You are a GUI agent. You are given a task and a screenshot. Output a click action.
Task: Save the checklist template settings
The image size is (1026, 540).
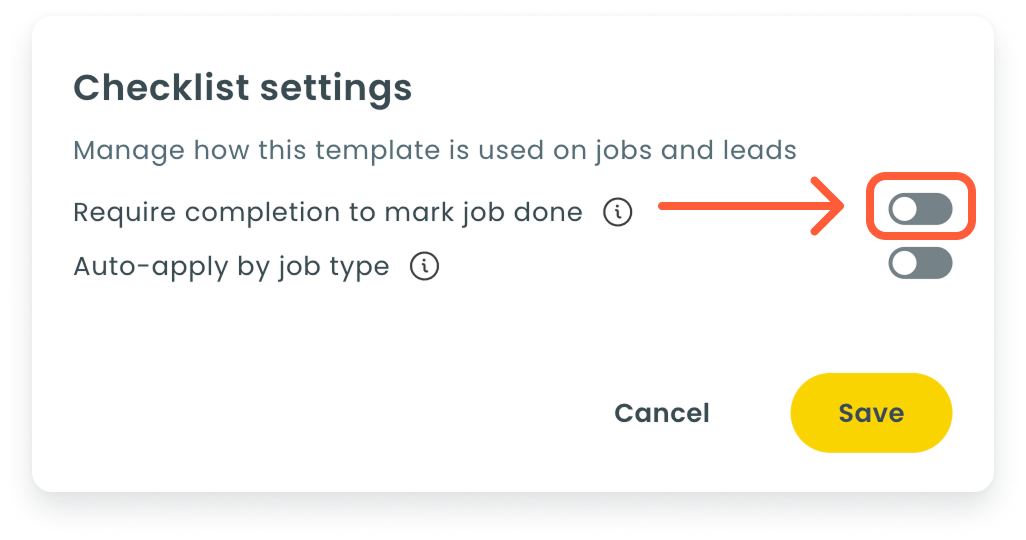pos(870,413)
